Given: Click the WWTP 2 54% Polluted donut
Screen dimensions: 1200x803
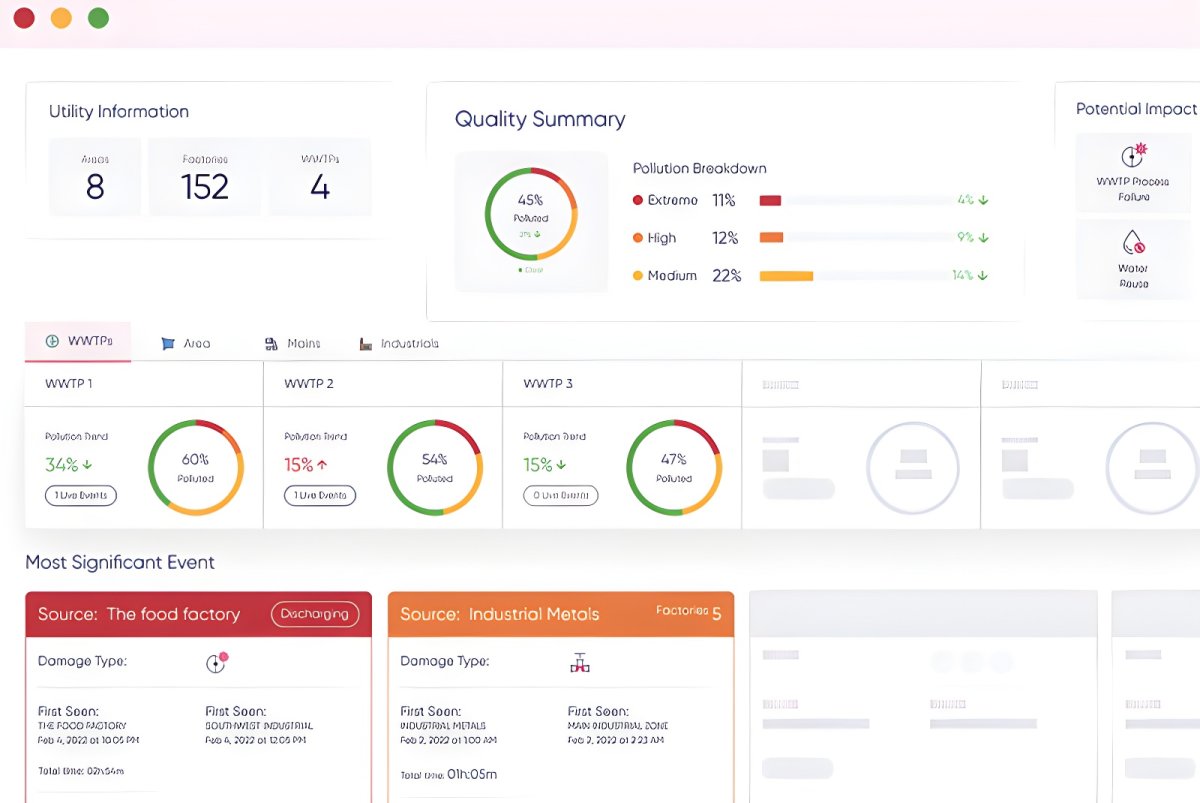Looking at the screenshot, I should click(x=435, y=467).
